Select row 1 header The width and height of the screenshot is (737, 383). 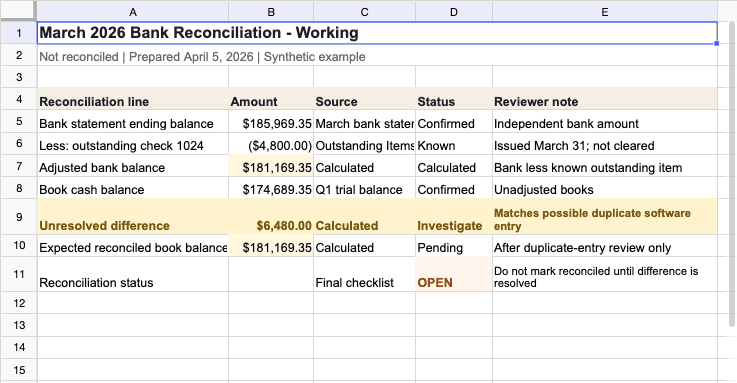click(19, 33)
